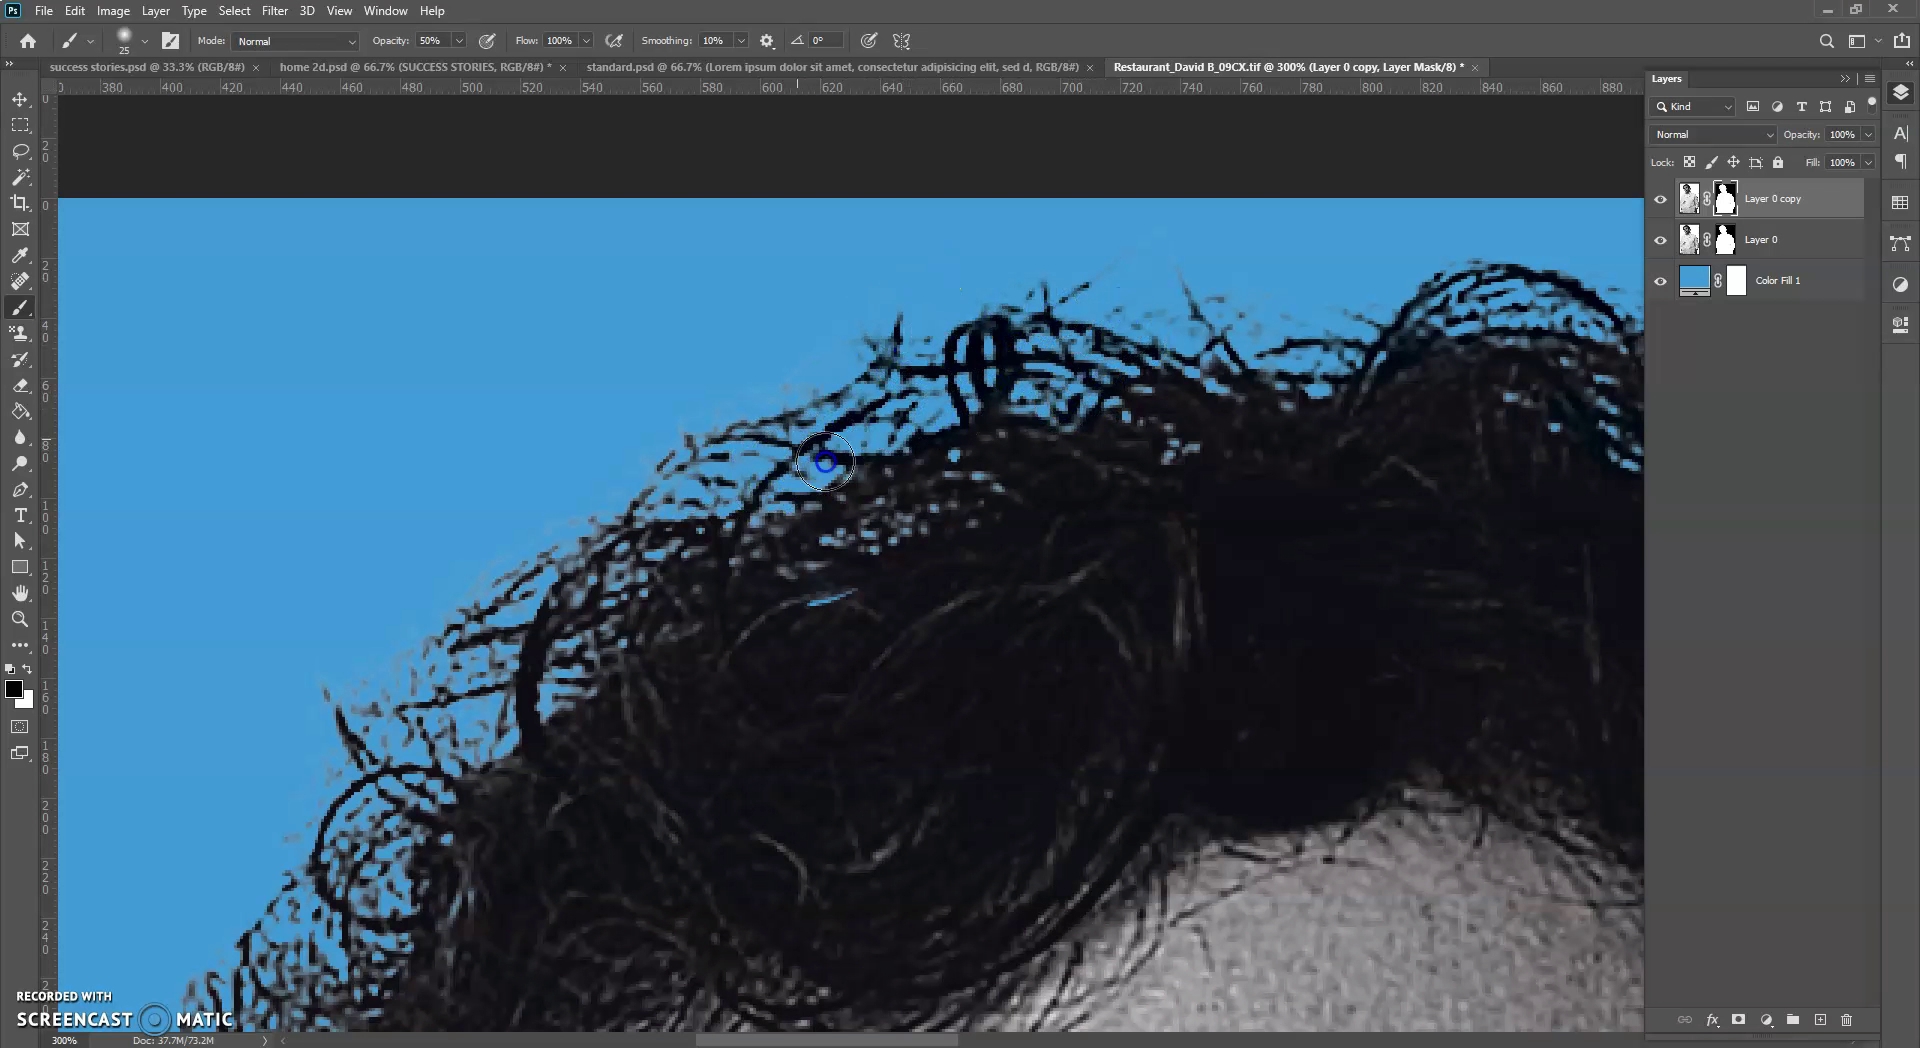The width and height of the screenshot is (1920, 1048).
Task: Select the Crop tool
Action: (20, 203)
